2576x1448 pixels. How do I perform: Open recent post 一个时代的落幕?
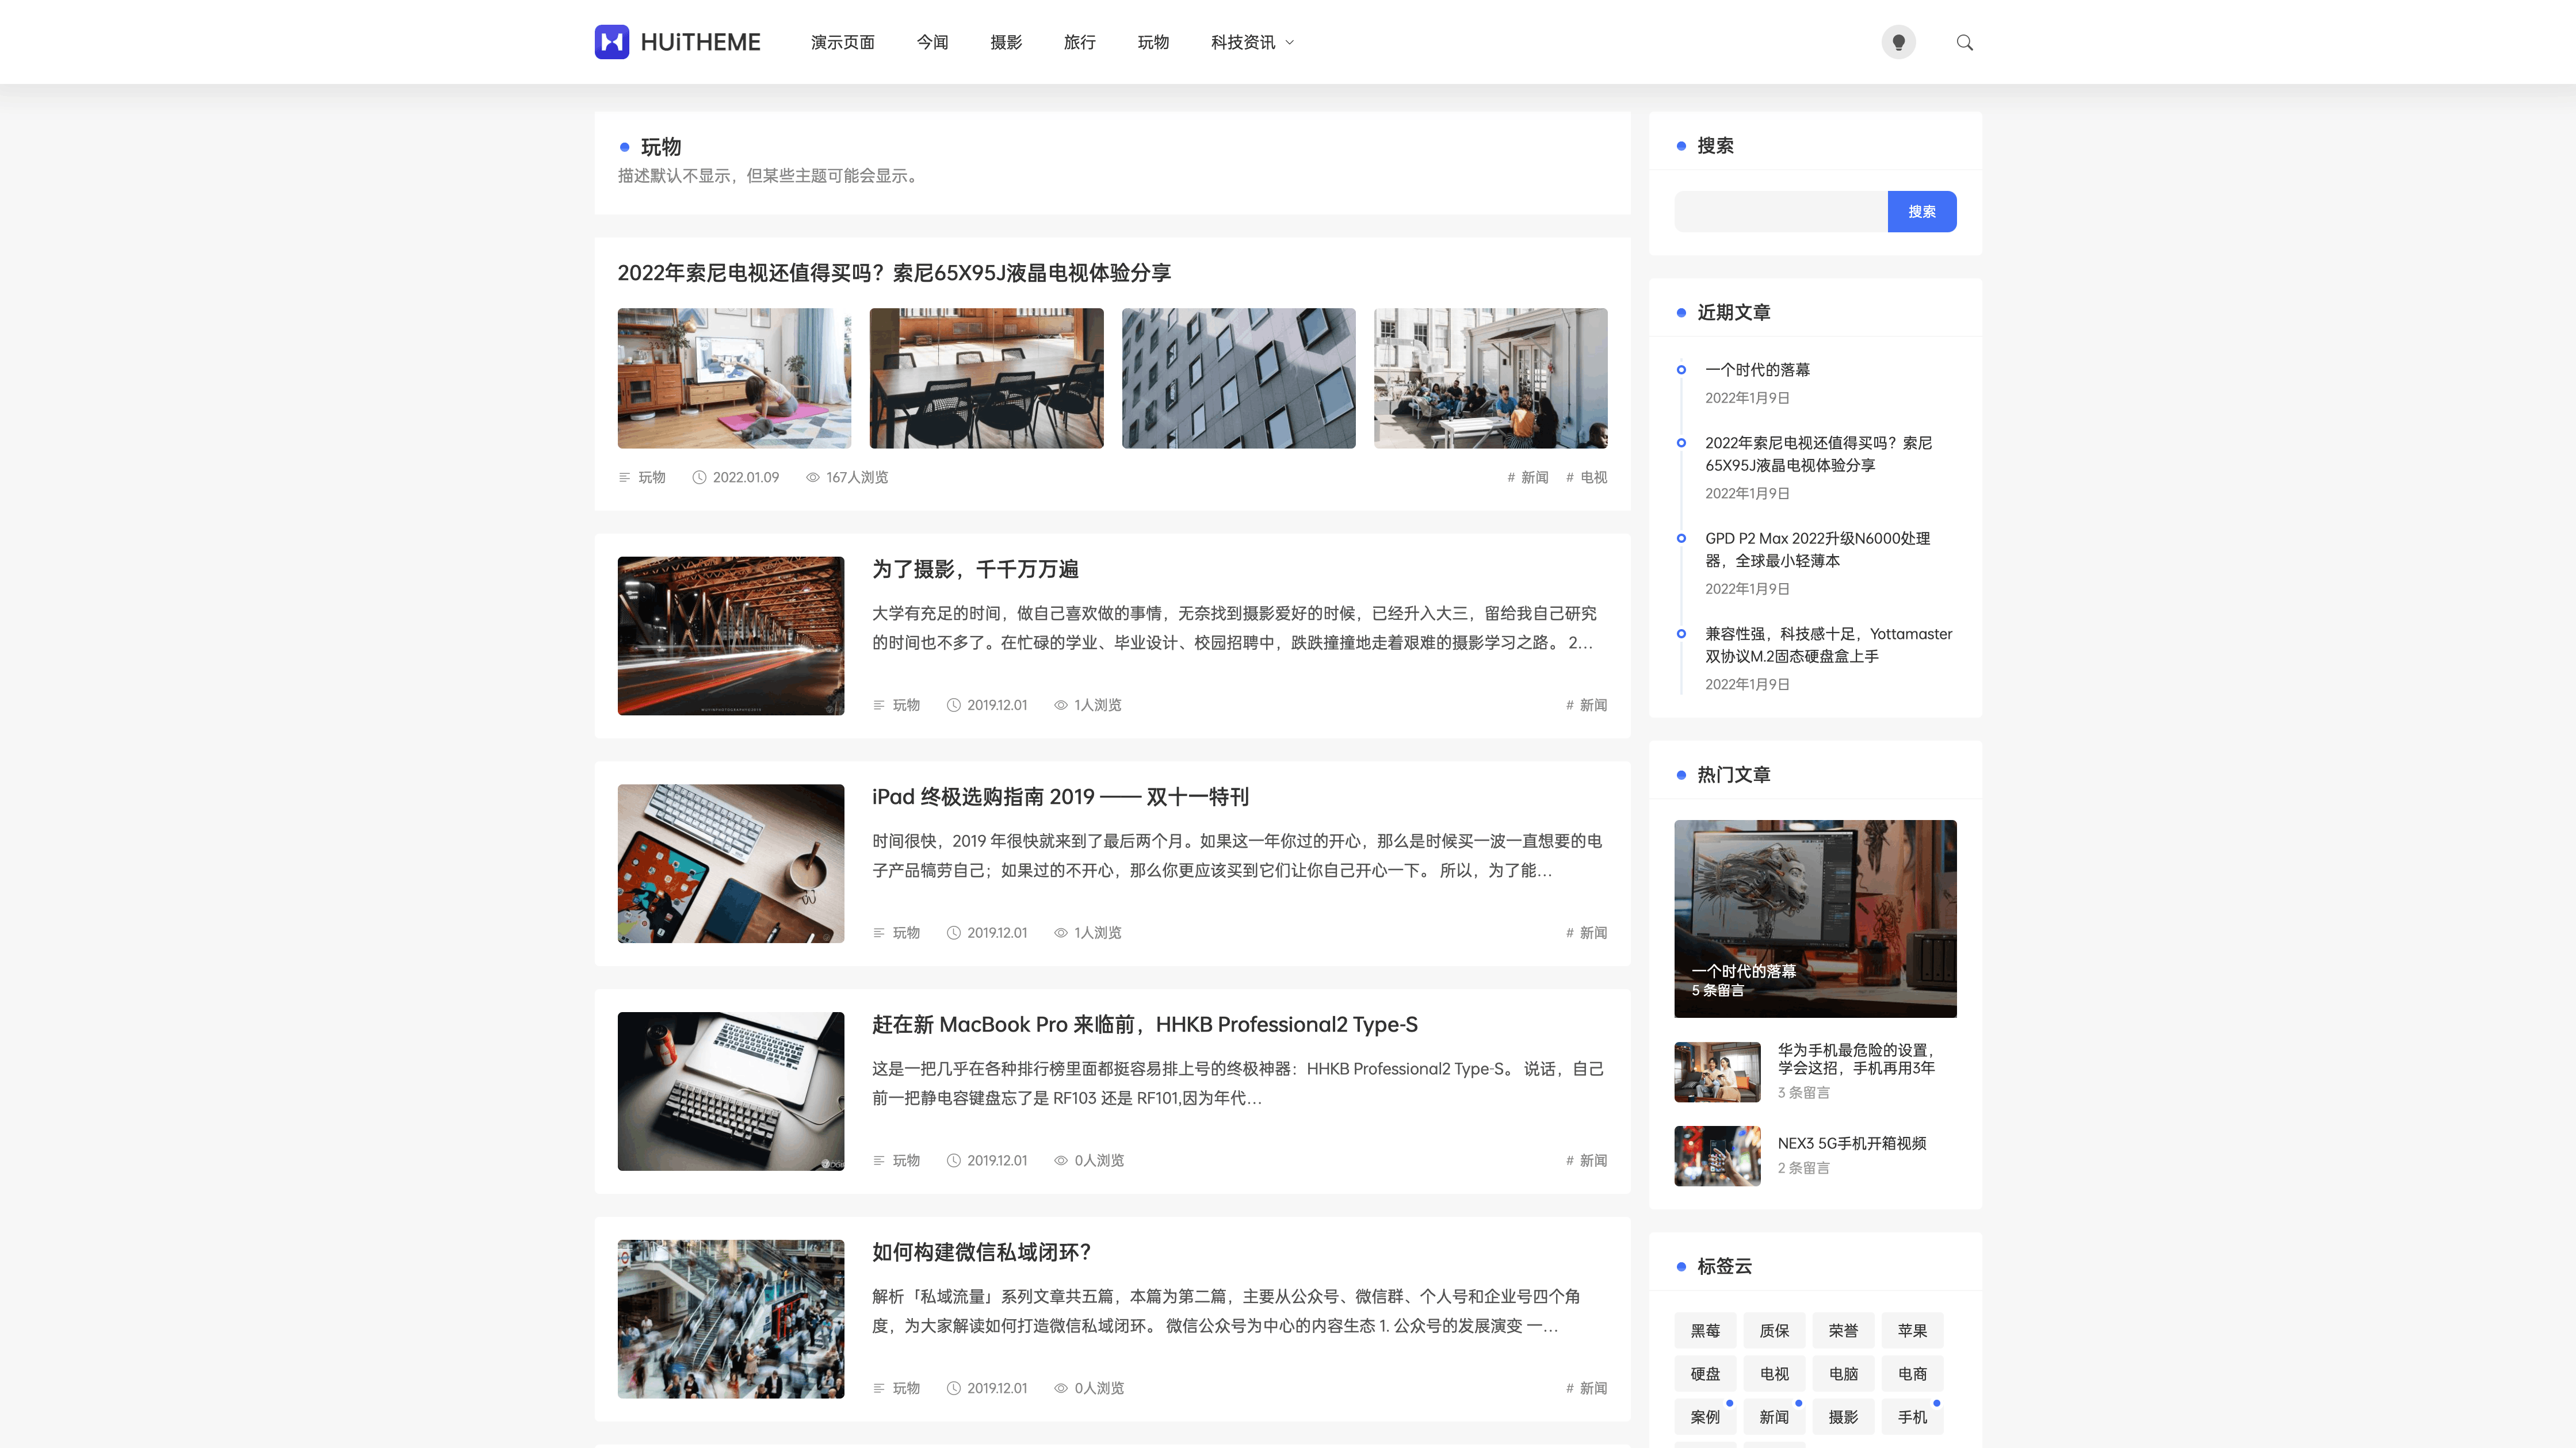click(1757, 370)
